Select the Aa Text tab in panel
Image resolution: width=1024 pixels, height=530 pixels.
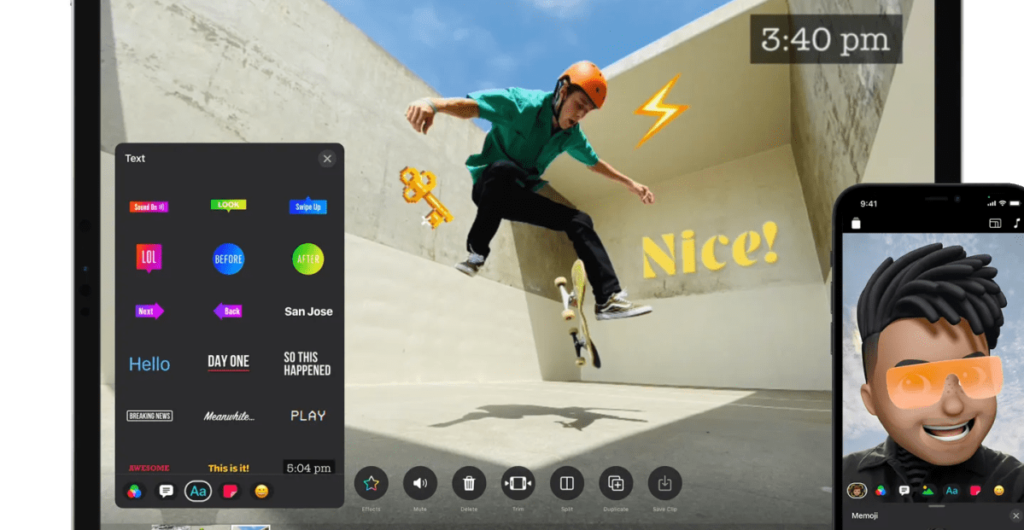(x=198, y=491)
